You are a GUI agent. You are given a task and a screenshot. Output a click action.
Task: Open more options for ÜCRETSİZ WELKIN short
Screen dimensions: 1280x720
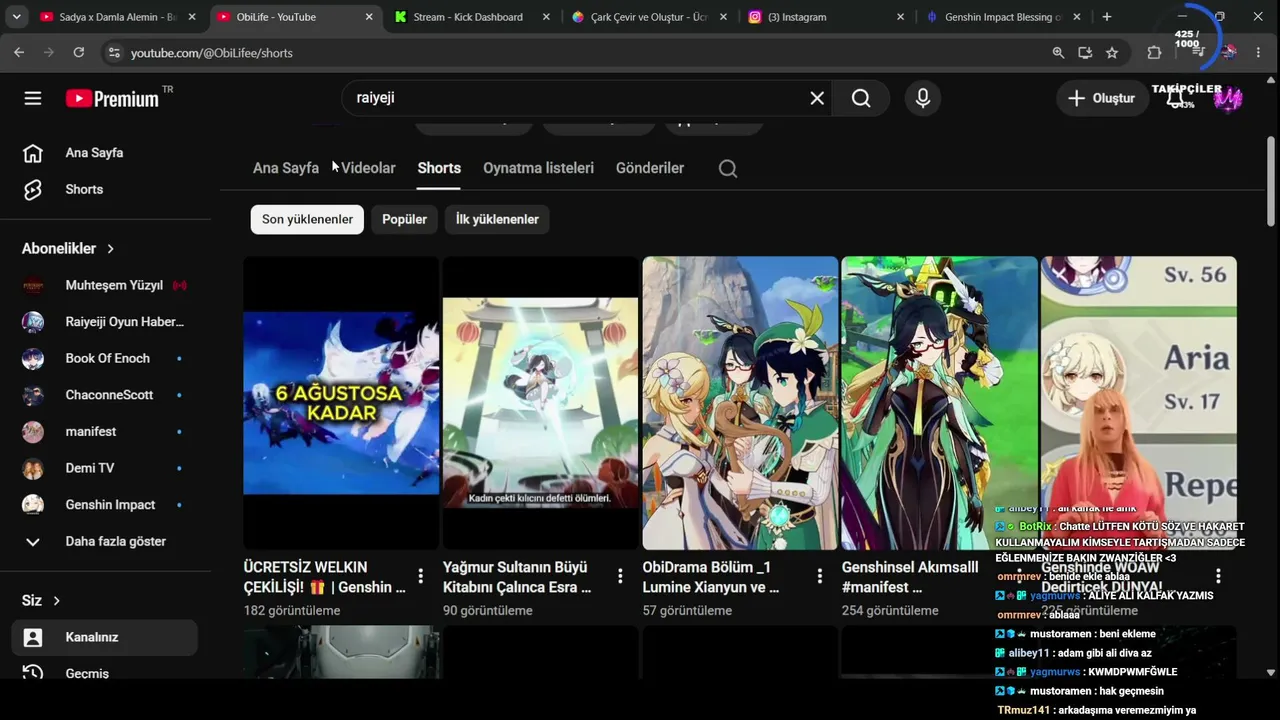tap(421, 576)
